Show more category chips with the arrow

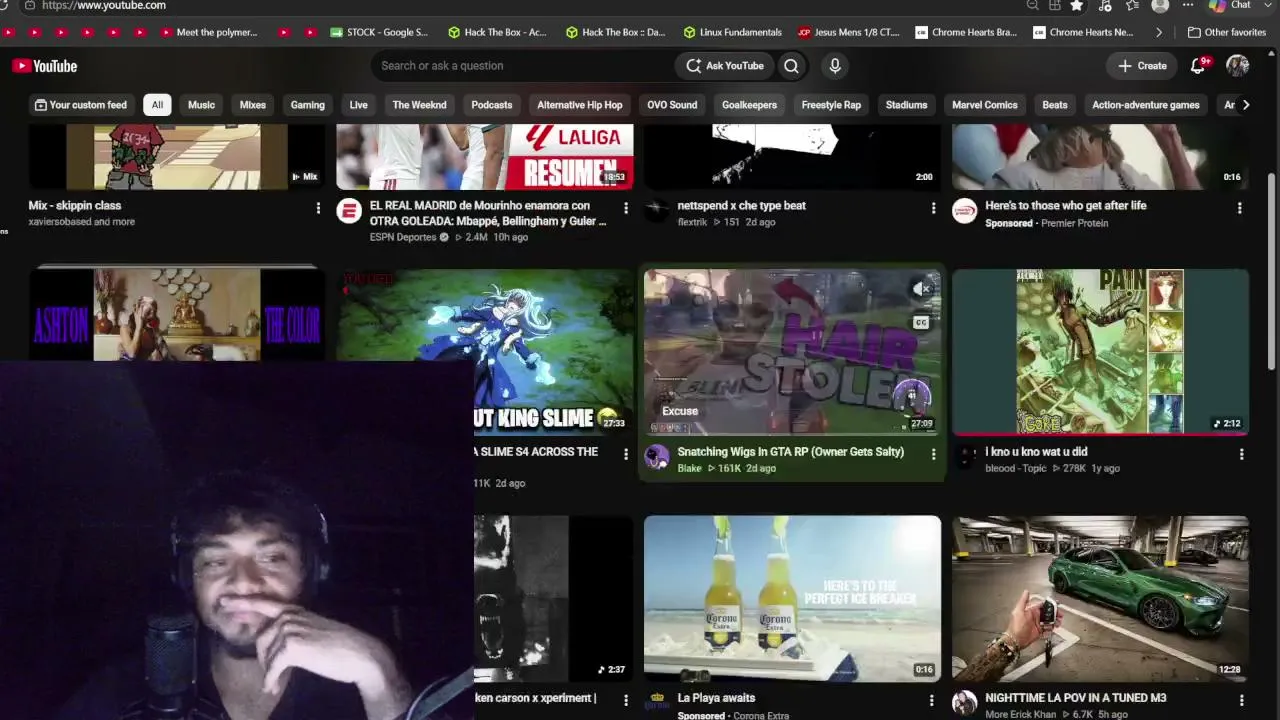(x=1245, y=105)
